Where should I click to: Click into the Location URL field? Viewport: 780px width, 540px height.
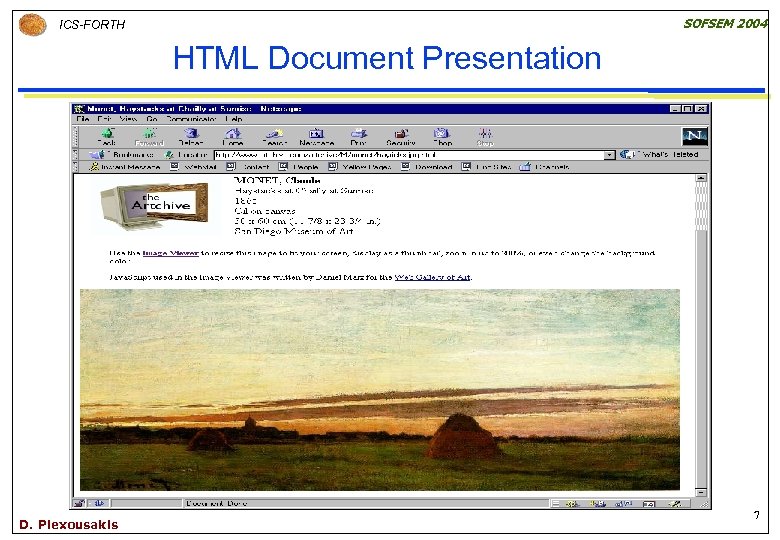(409, 155)
